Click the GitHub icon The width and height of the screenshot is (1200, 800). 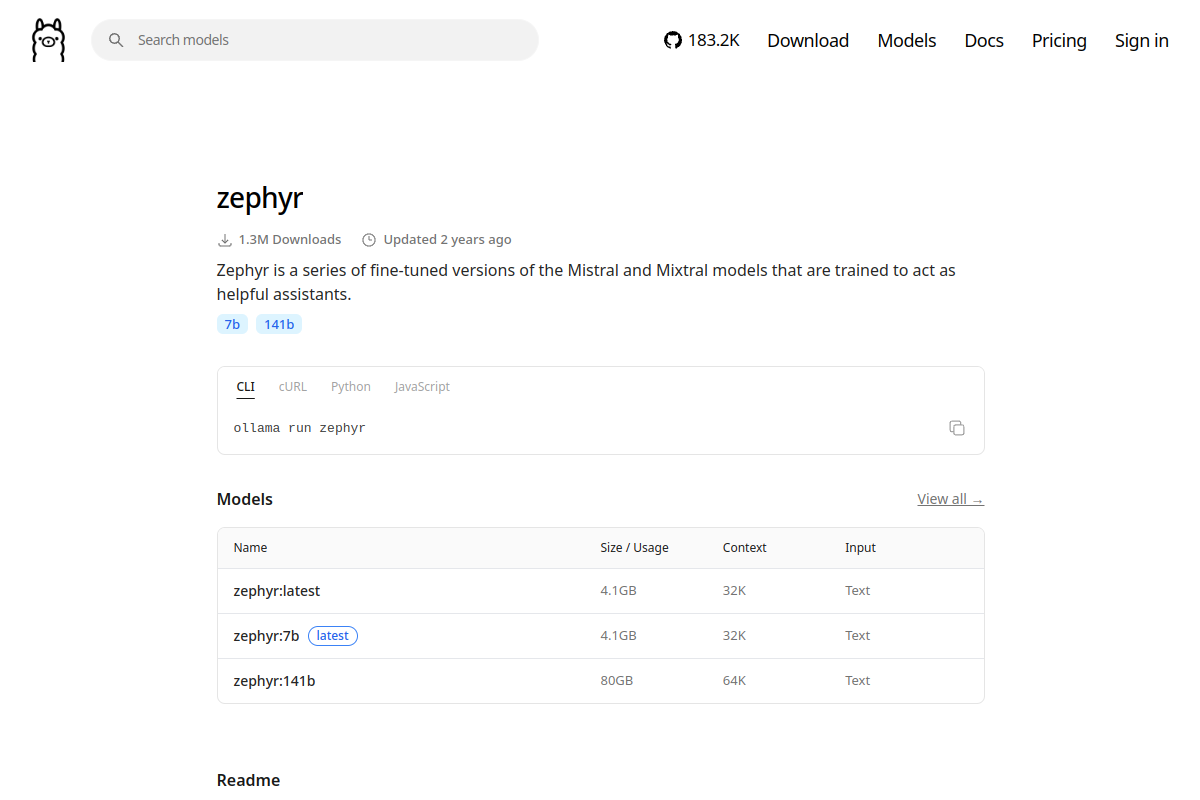click(673, 40)
